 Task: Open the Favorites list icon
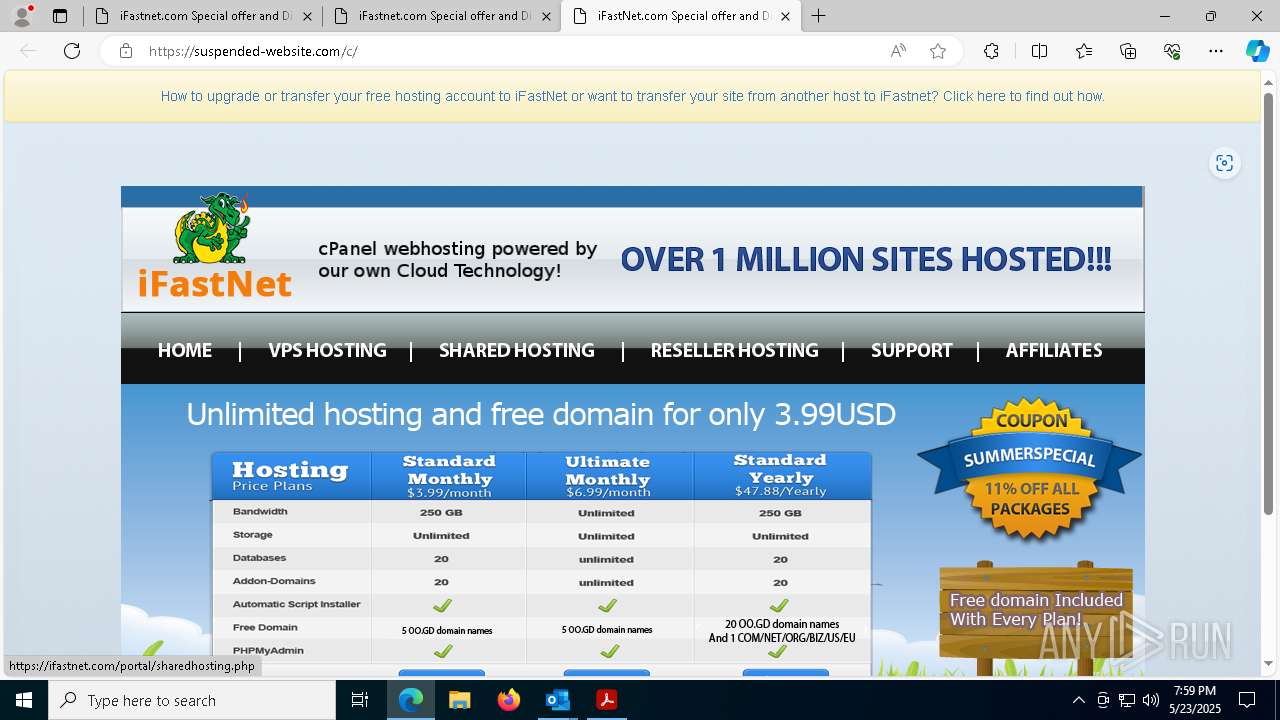click(x=1084, y=51)
